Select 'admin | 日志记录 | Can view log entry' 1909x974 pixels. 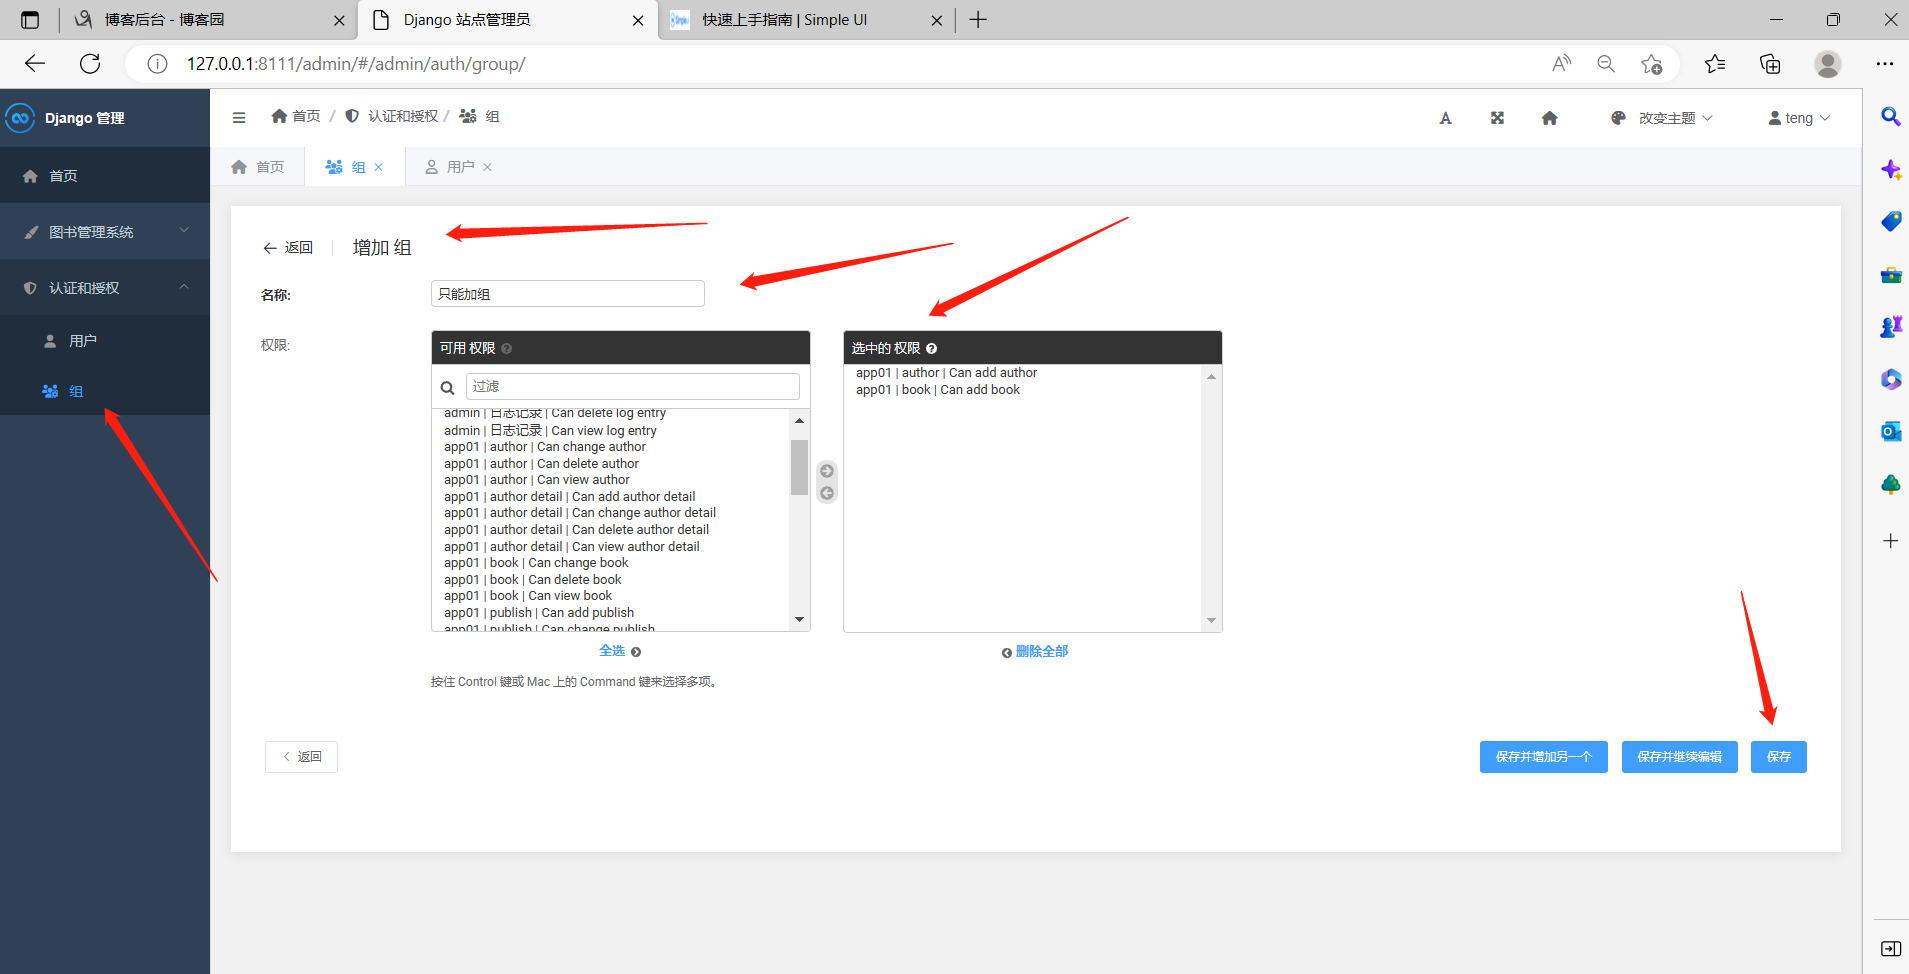pos(551,431)
